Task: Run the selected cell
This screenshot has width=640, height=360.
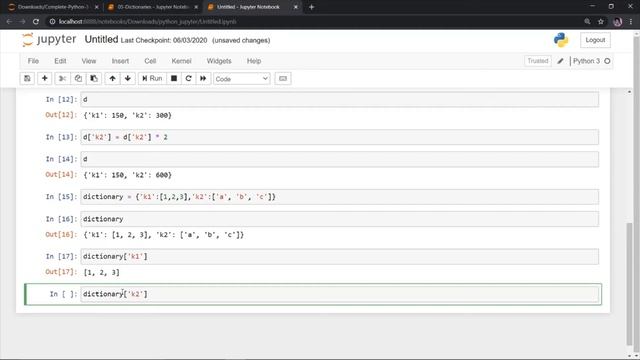Action: tap(152, 78)
